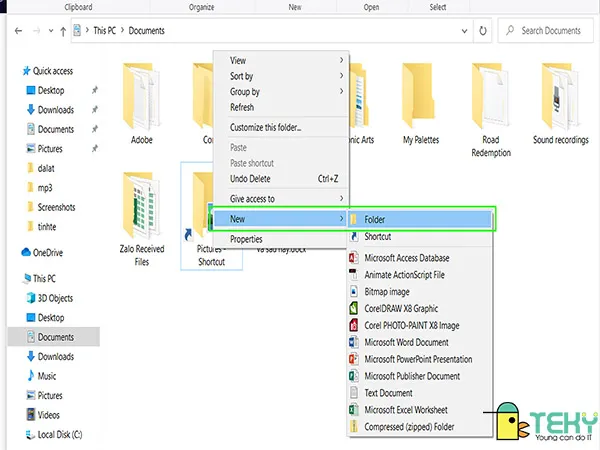Click the Up arrow navigation button

64,31
